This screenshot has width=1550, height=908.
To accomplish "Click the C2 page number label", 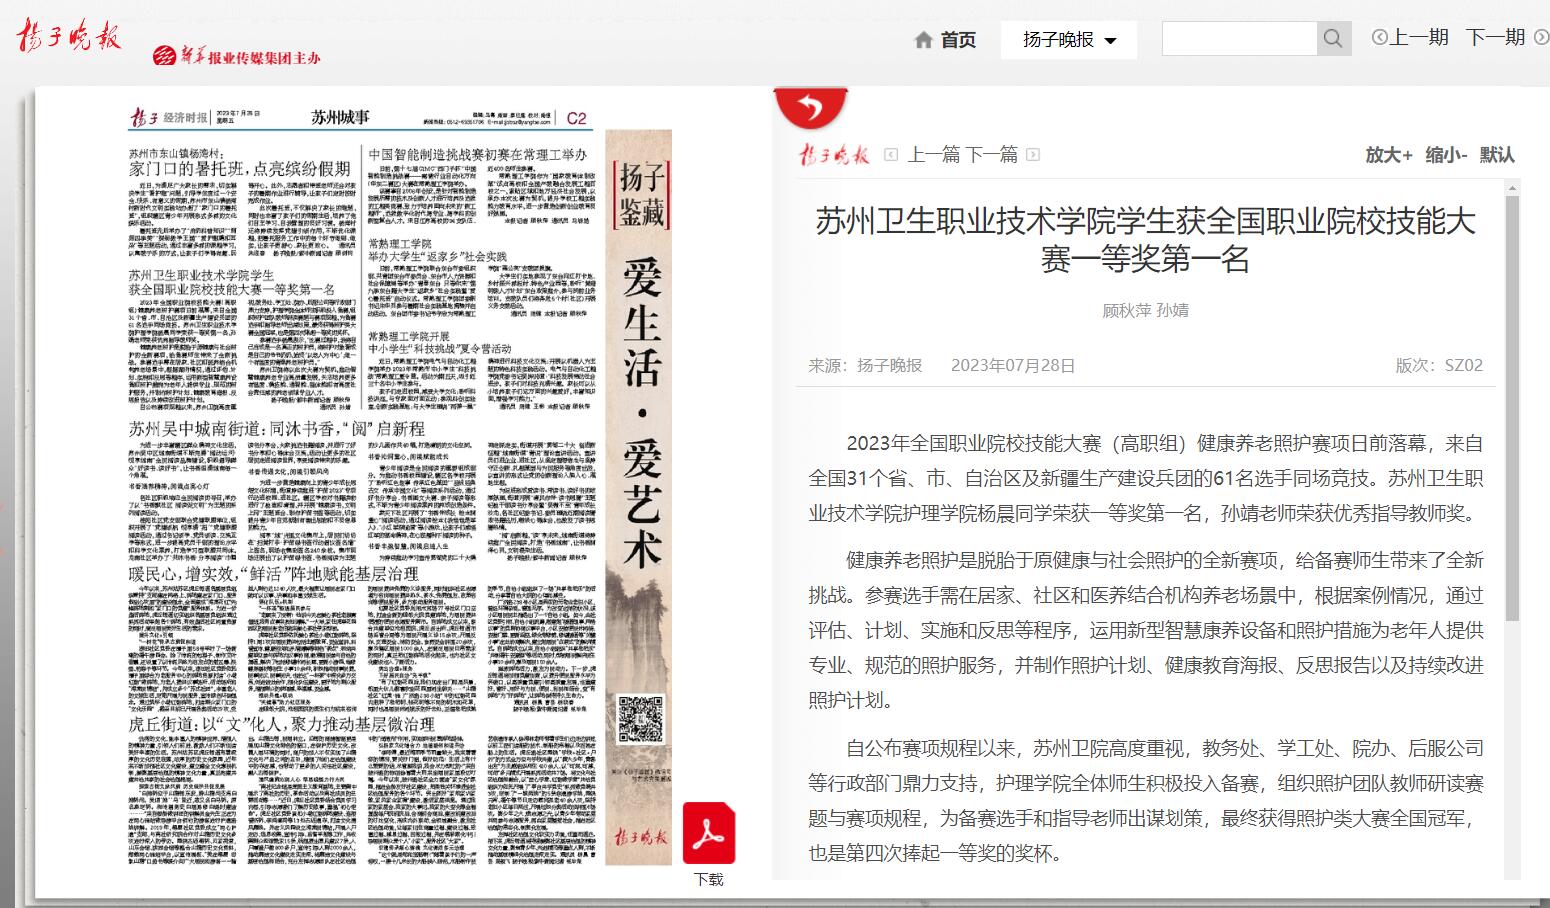I will 576,118.
